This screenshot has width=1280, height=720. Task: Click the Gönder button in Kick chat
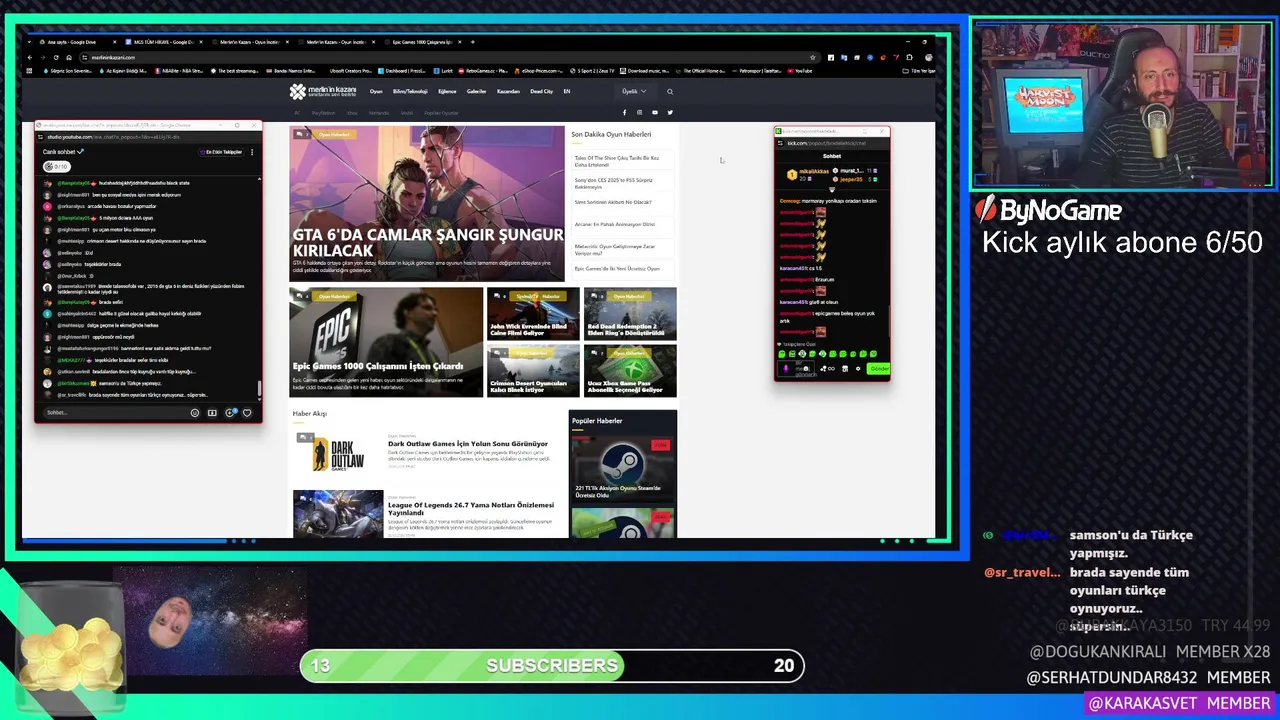tap(879, 368)
